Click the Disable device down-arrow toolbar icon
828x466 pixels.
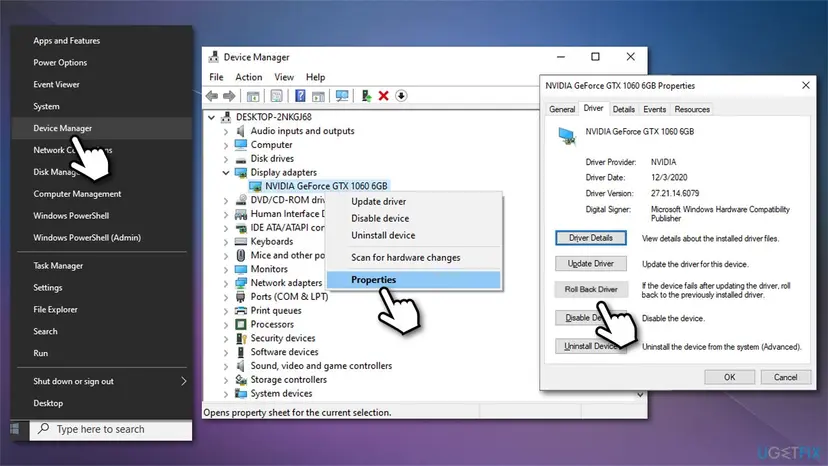401,96
